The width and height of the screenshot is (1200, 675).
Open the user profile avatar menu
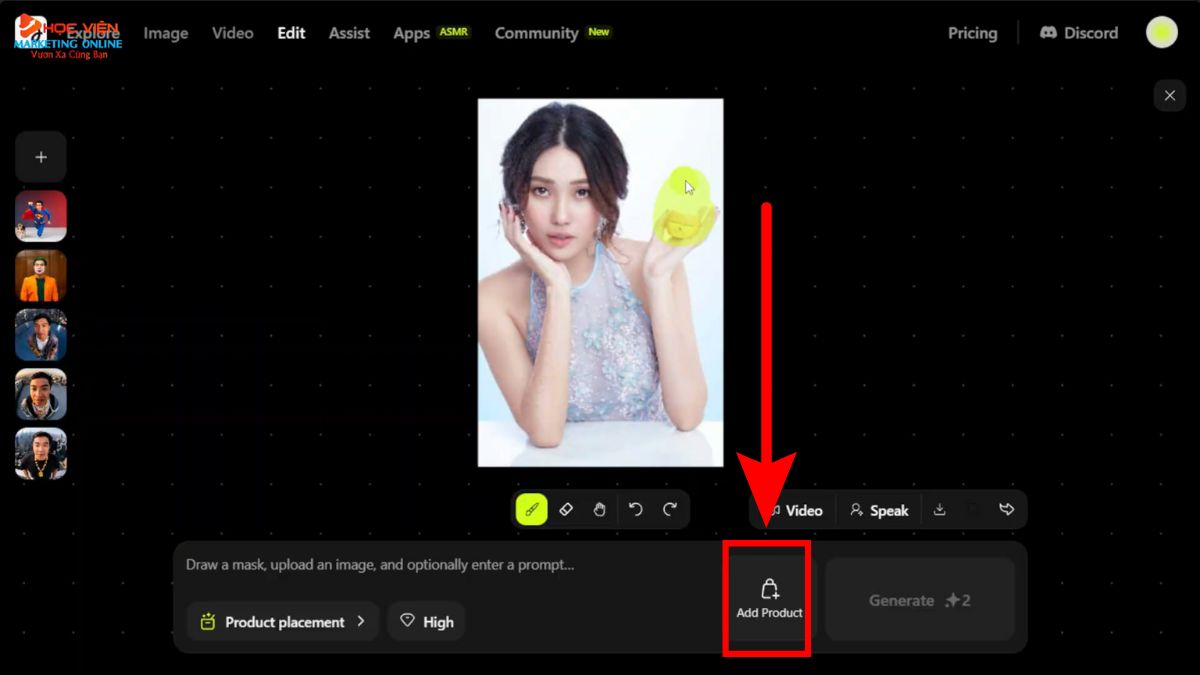pyautogui.click(x=1161, y=33)
